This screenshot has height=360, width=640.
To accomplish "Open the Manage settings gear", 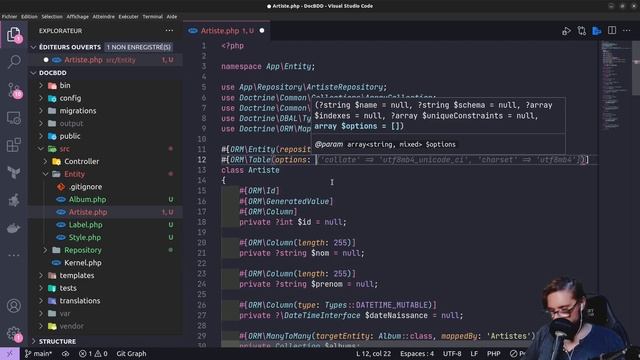I will click(14, 334).
